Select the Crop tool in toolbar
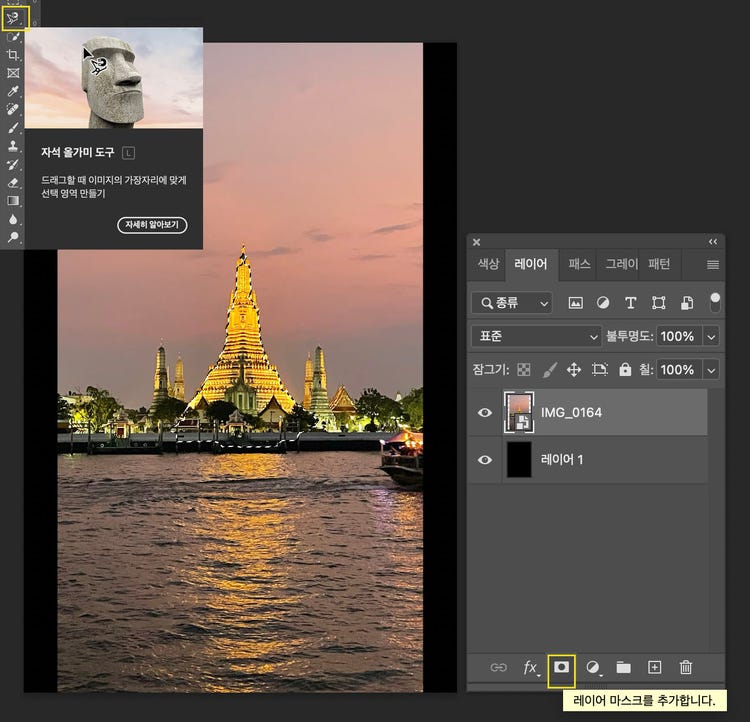Screen dimensions: 750x722 [13, 55]
